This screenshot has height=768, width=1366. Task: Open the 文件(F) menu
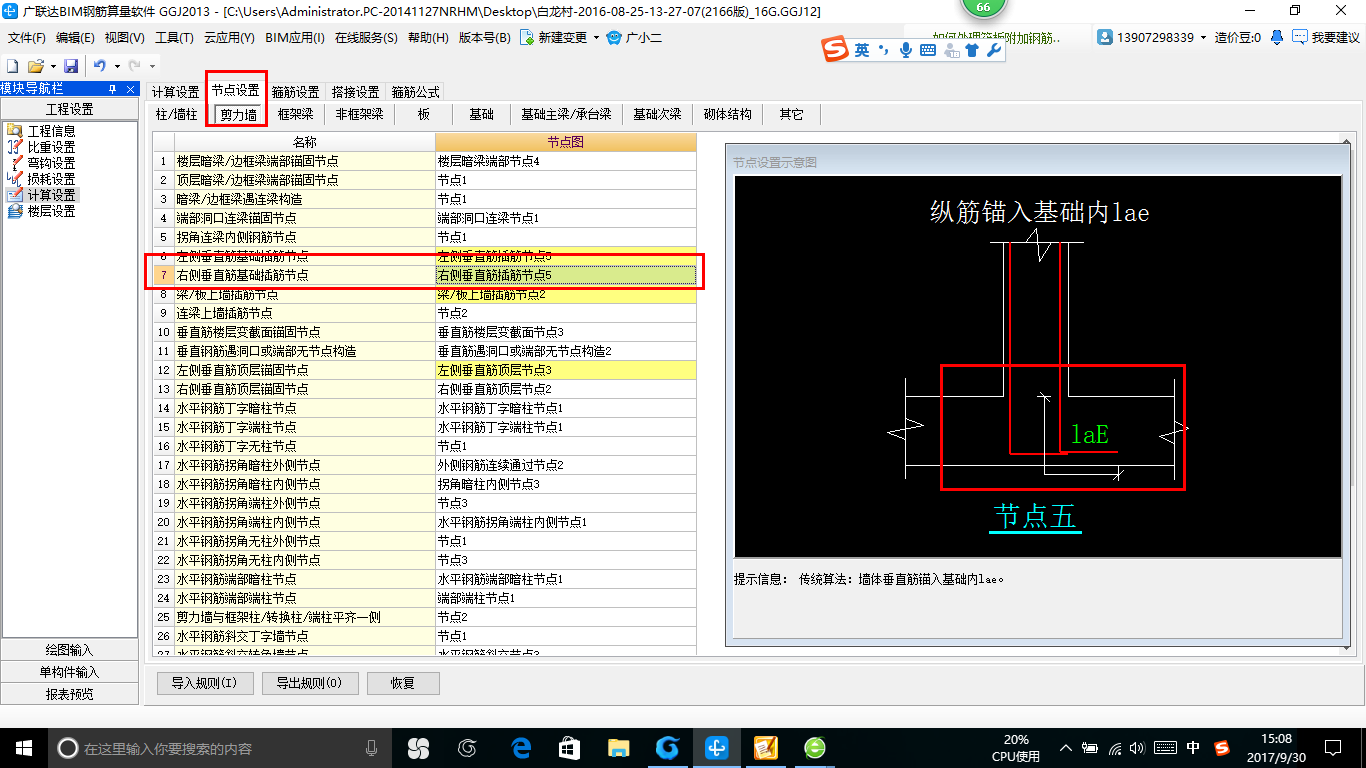[x=27, y=38]
